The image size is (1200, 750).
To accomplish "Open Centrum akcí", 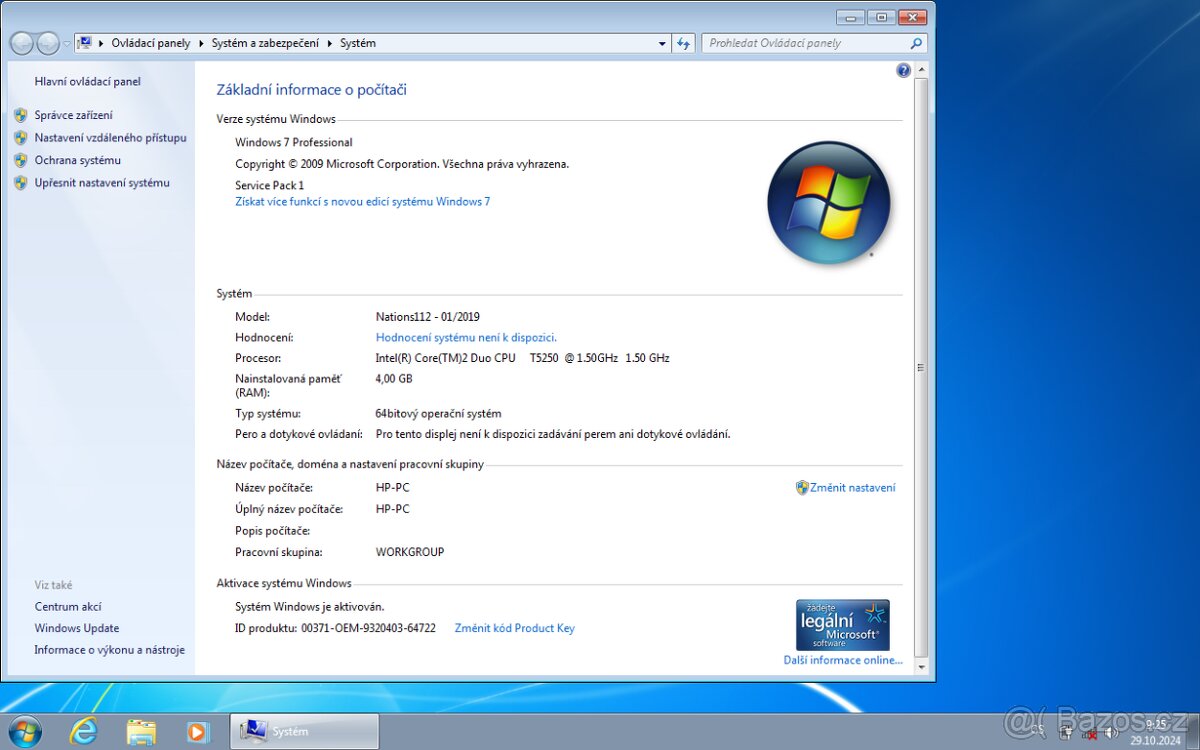I will click(x=68, y=607).
